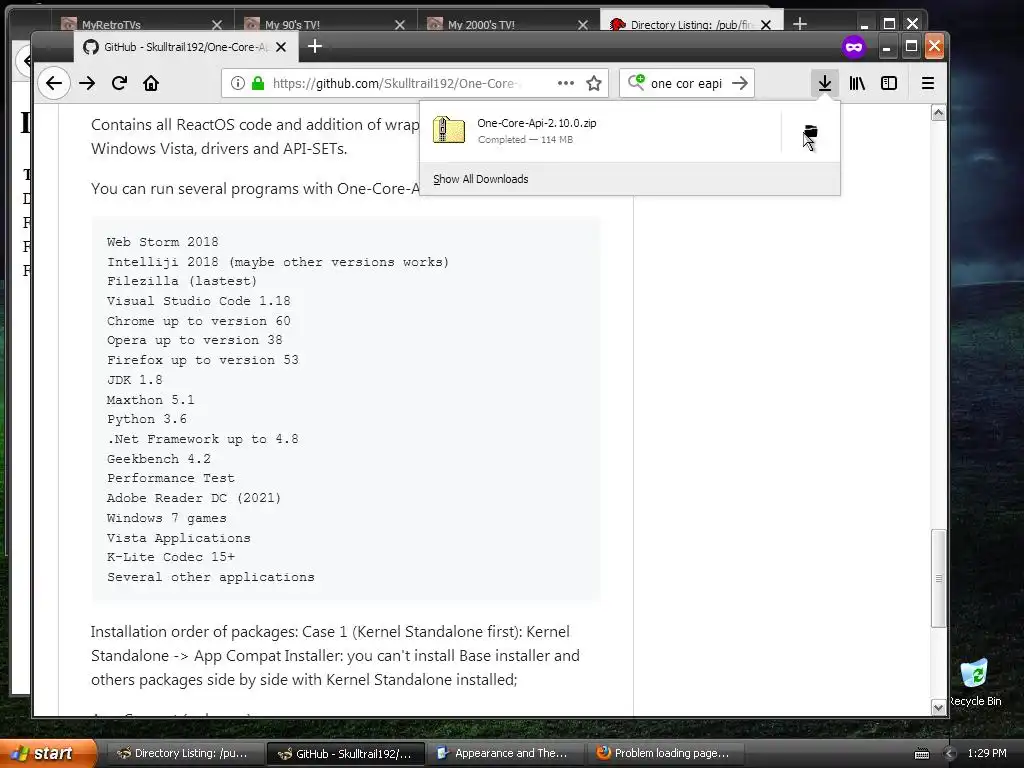Open containing folder for One-Core-Api-2.10.0.zip
The width and height of the screenshot is (1024, 768).
(x=810, y=132)
